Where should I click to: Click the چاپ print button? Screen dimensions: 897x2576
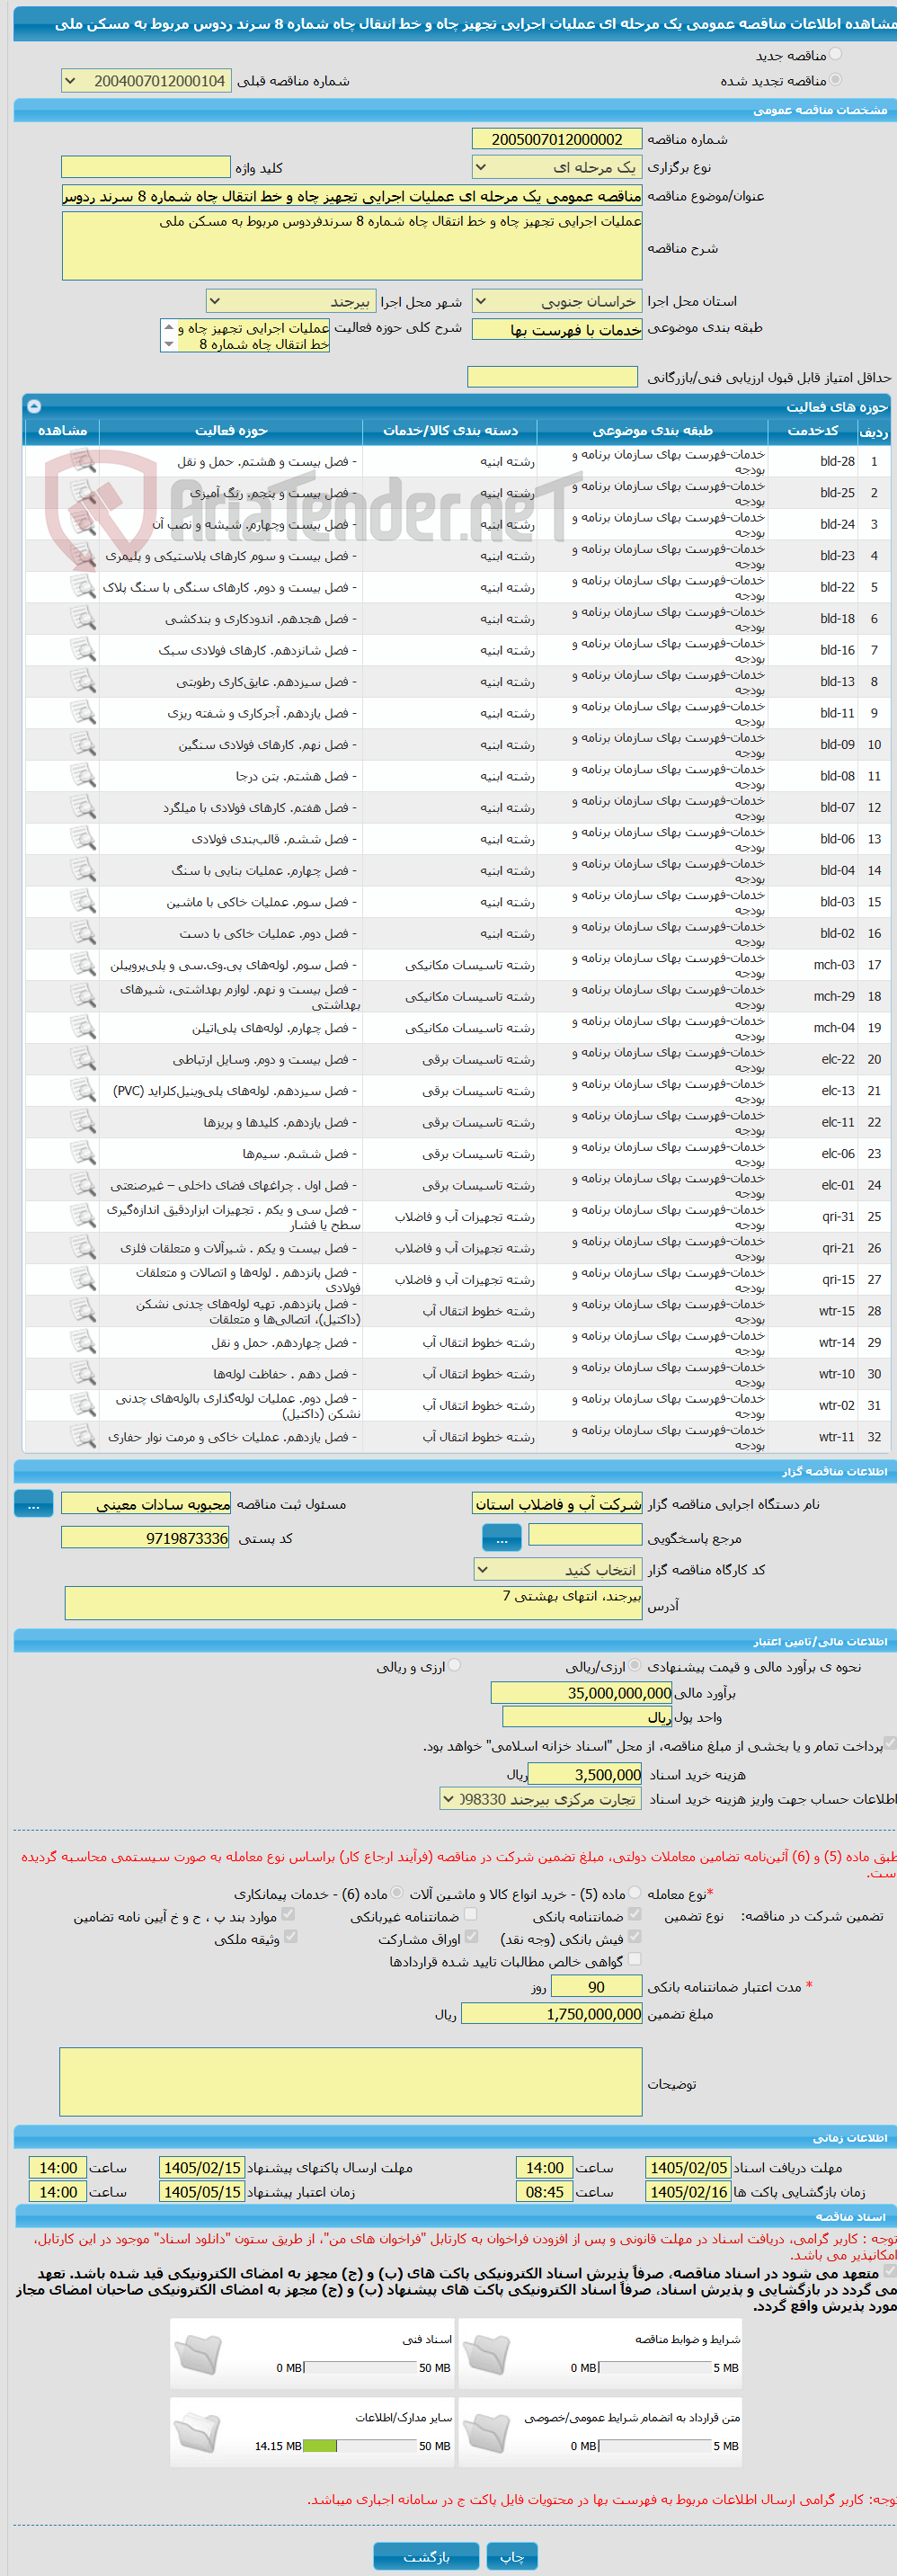pyautogui.click(x=512, y=2556)
